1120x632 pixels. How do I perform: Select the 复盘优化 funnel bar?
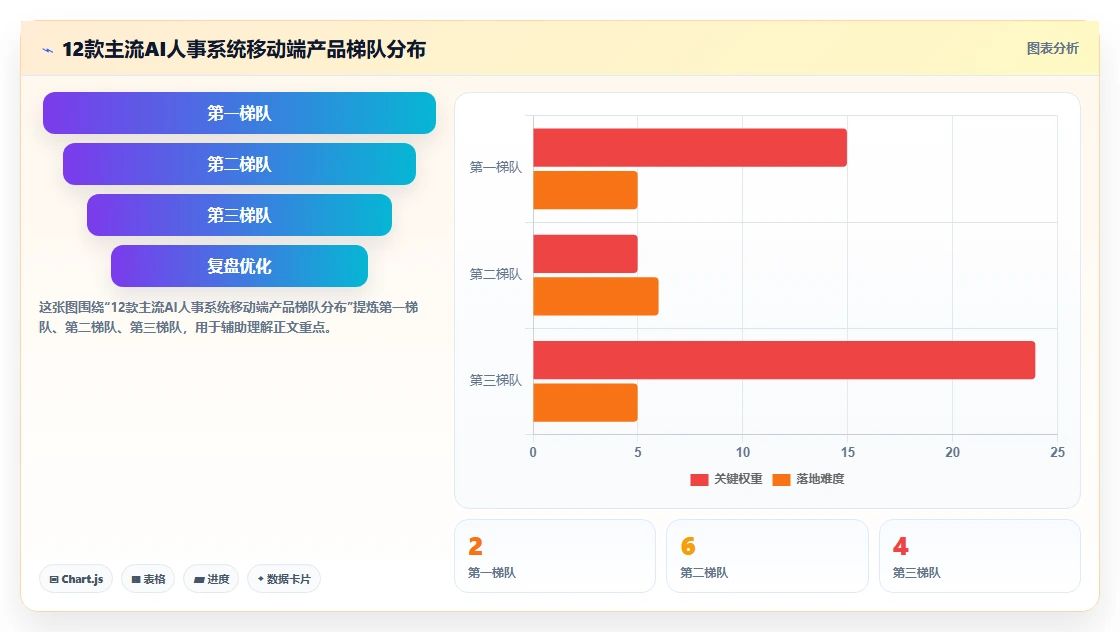pyautogui.click(x=239, y=266)
